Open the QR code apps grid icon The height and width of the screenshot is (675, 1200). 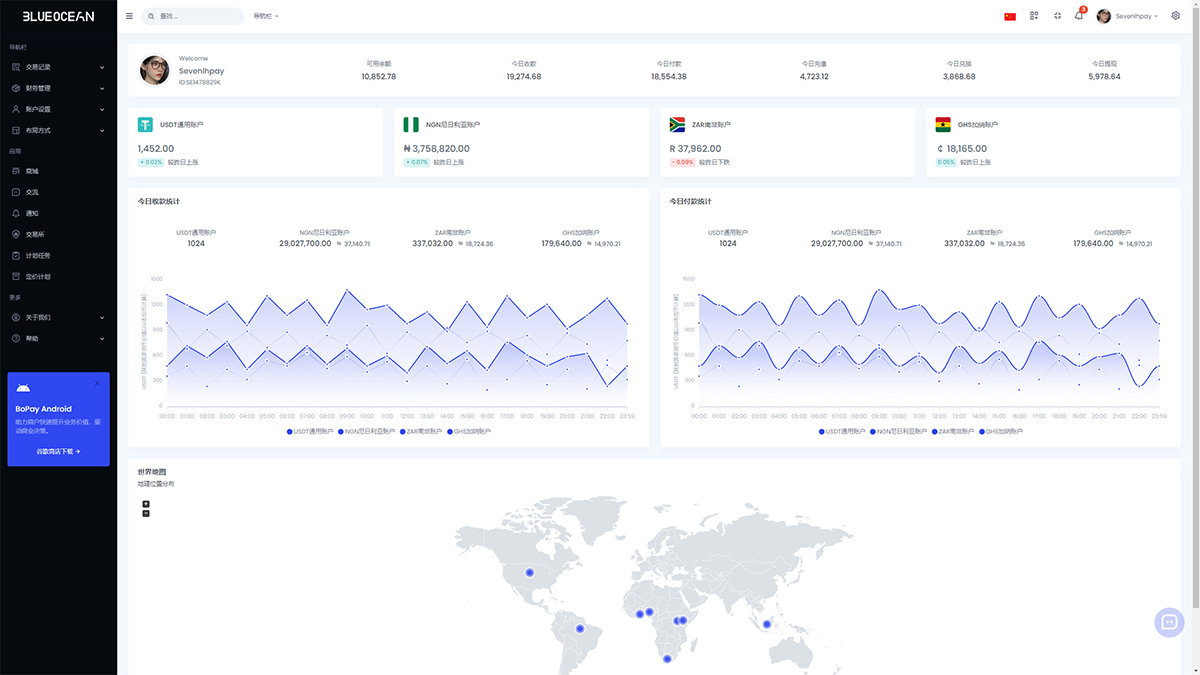(1034, 16)
